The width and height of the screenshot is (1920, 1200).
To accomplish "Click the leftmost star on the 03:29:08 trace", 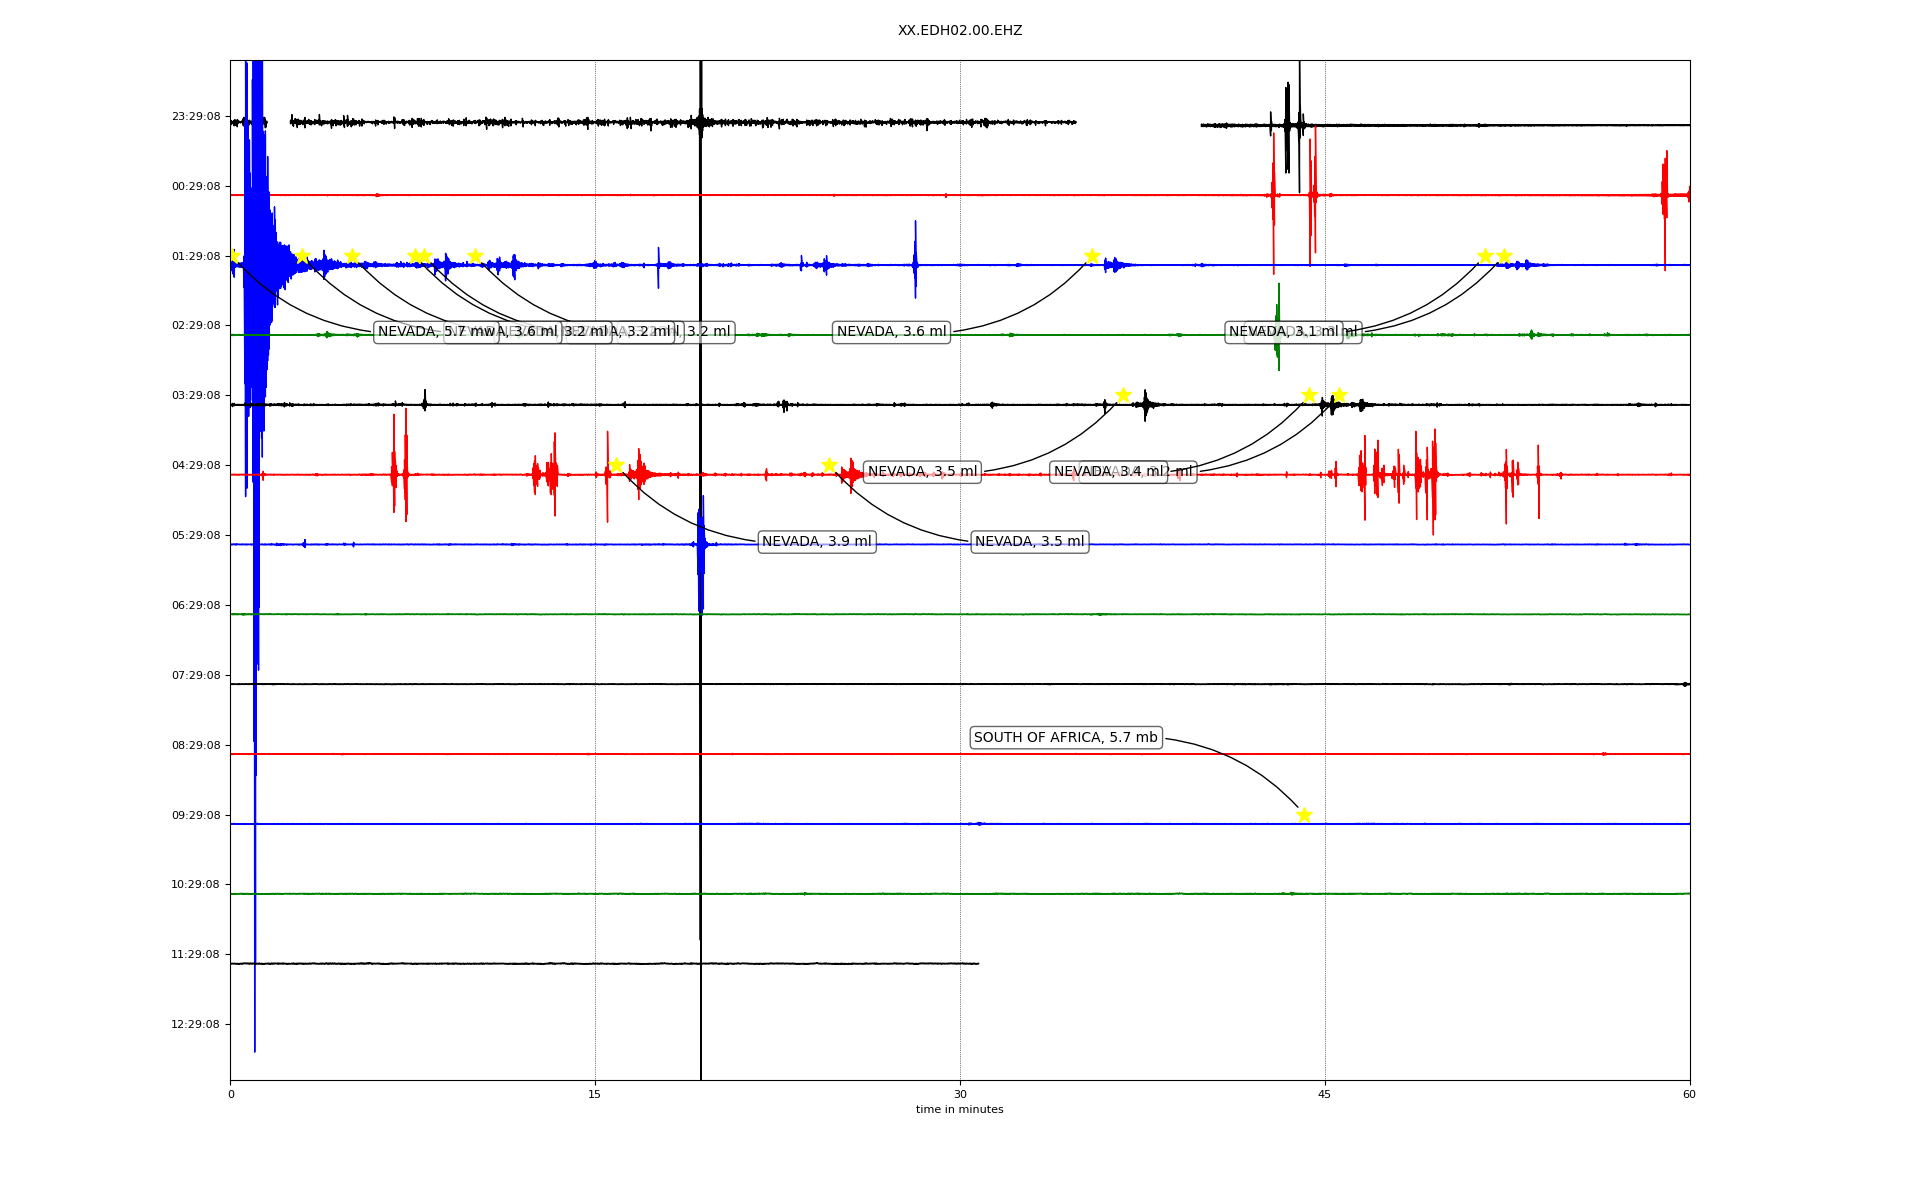I will coord(1123,395).
